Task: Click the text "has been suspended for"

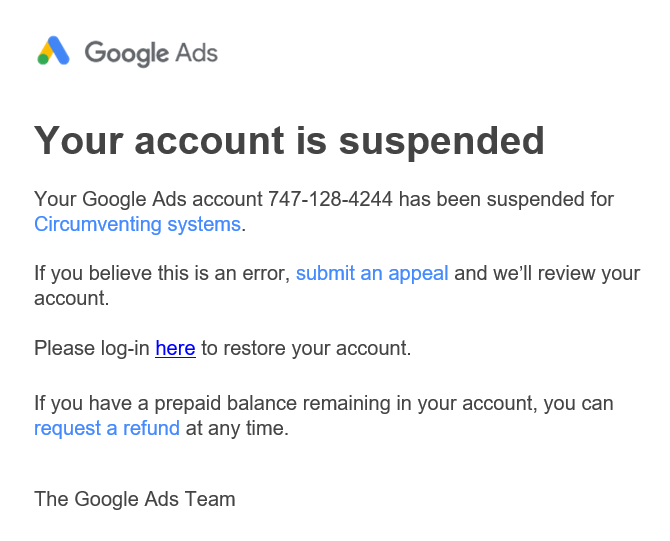Action: (x=506, y=199)
